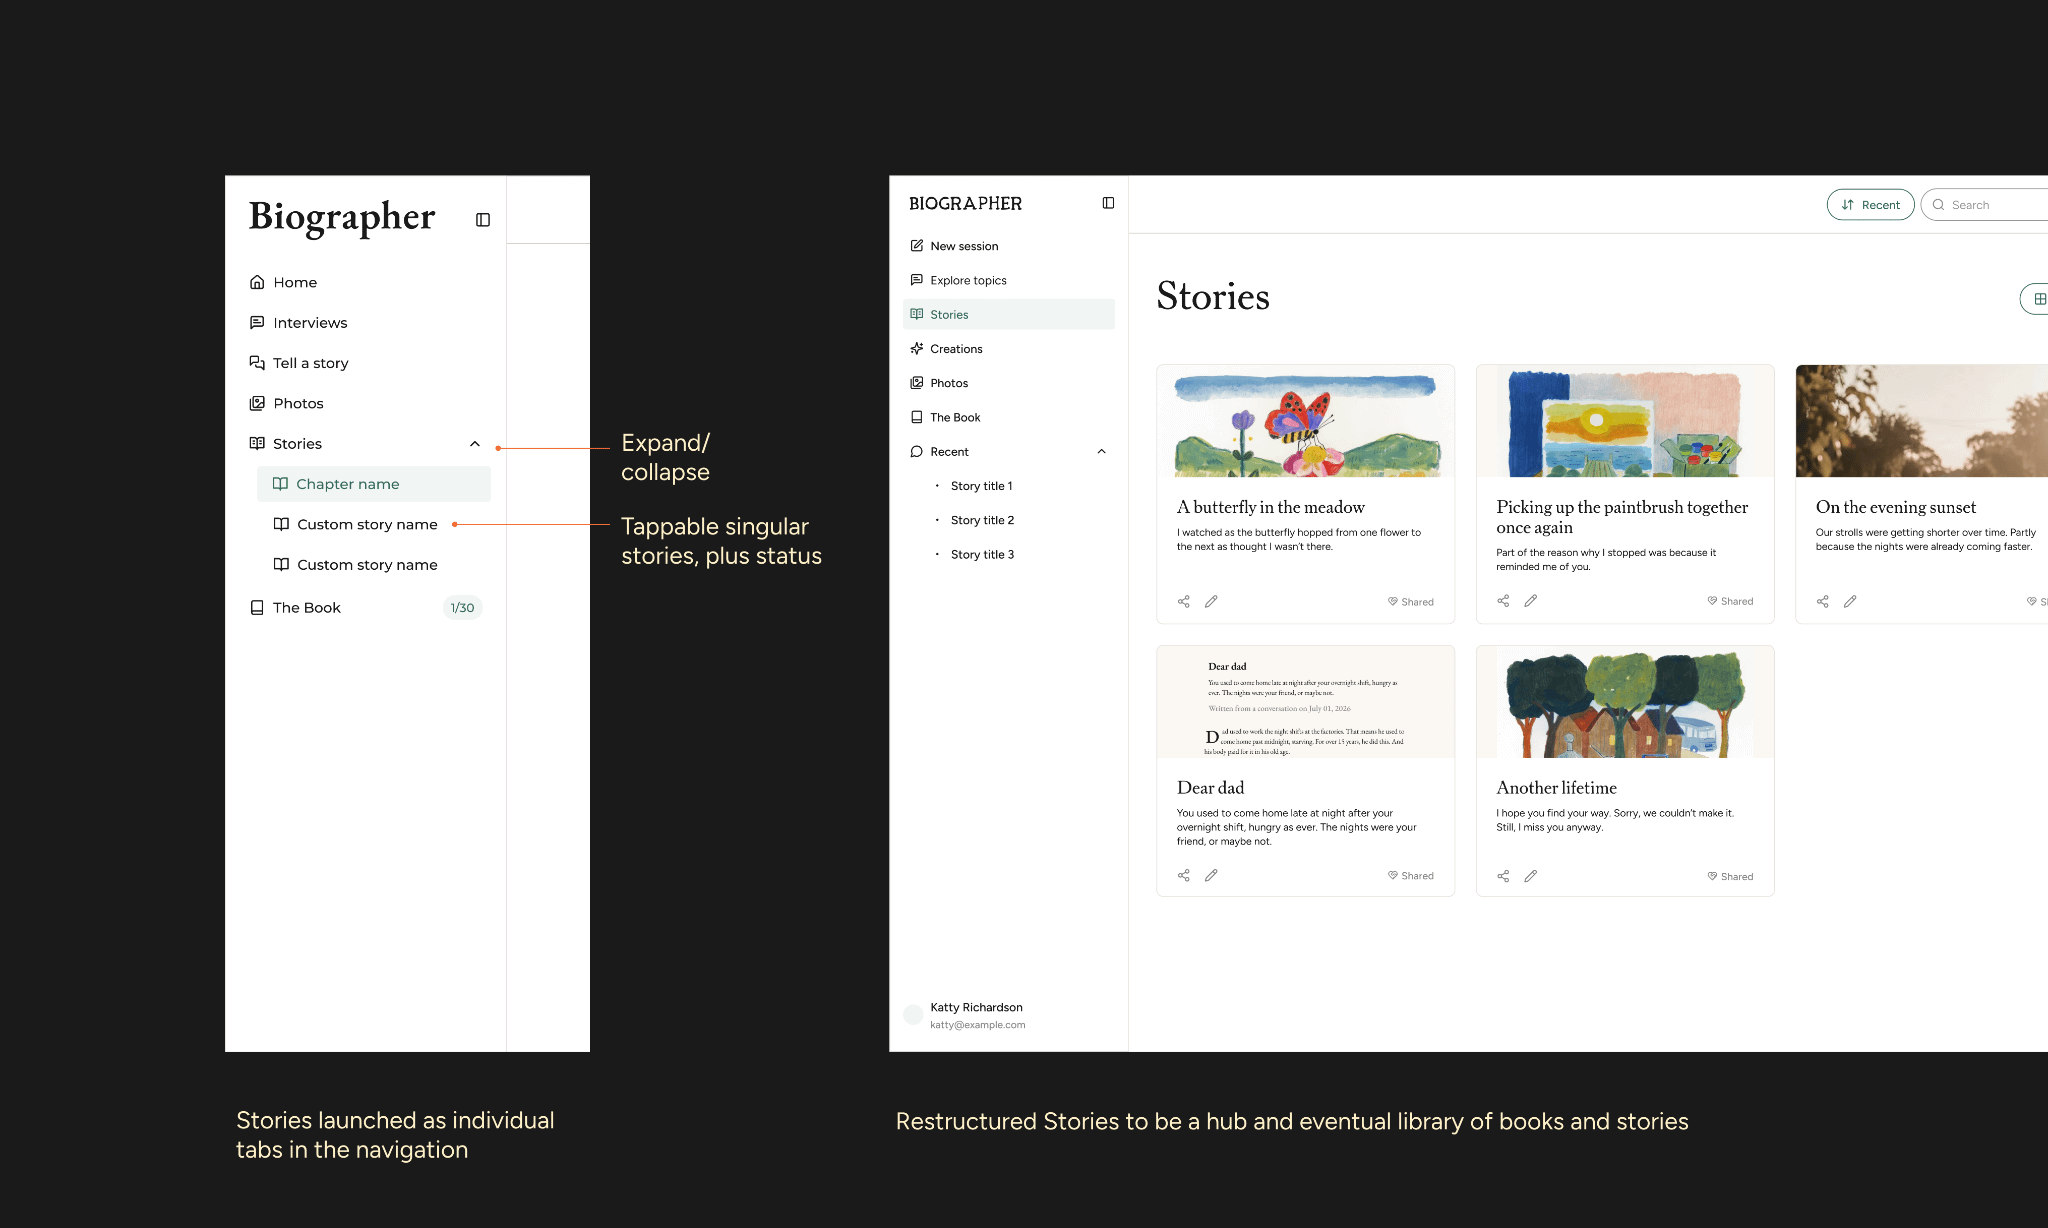Edit the Dear dad story
Viewport: 2048px width, 1228px height.
click(x=1211, y=876)
